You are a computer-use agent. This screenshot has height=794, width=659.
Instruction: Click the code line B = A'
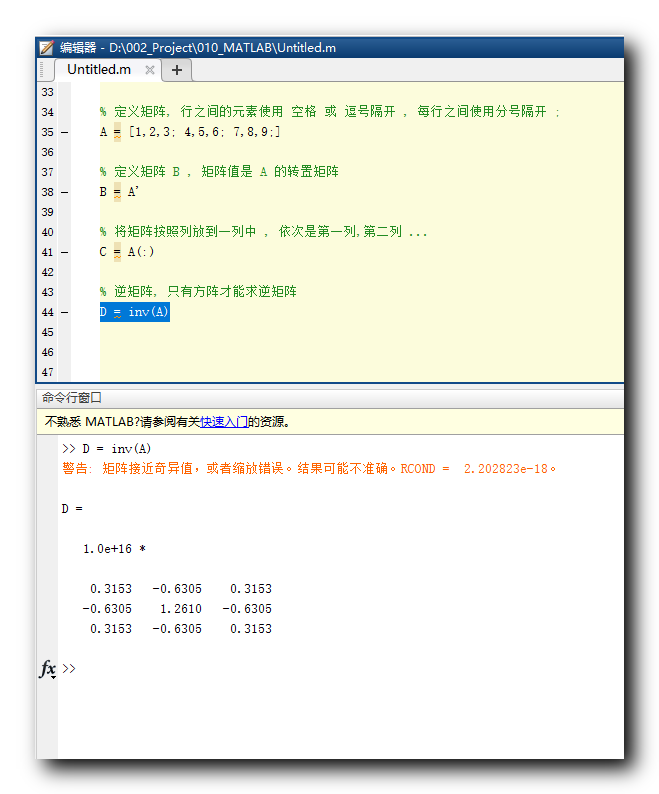(x=119, y=192)
